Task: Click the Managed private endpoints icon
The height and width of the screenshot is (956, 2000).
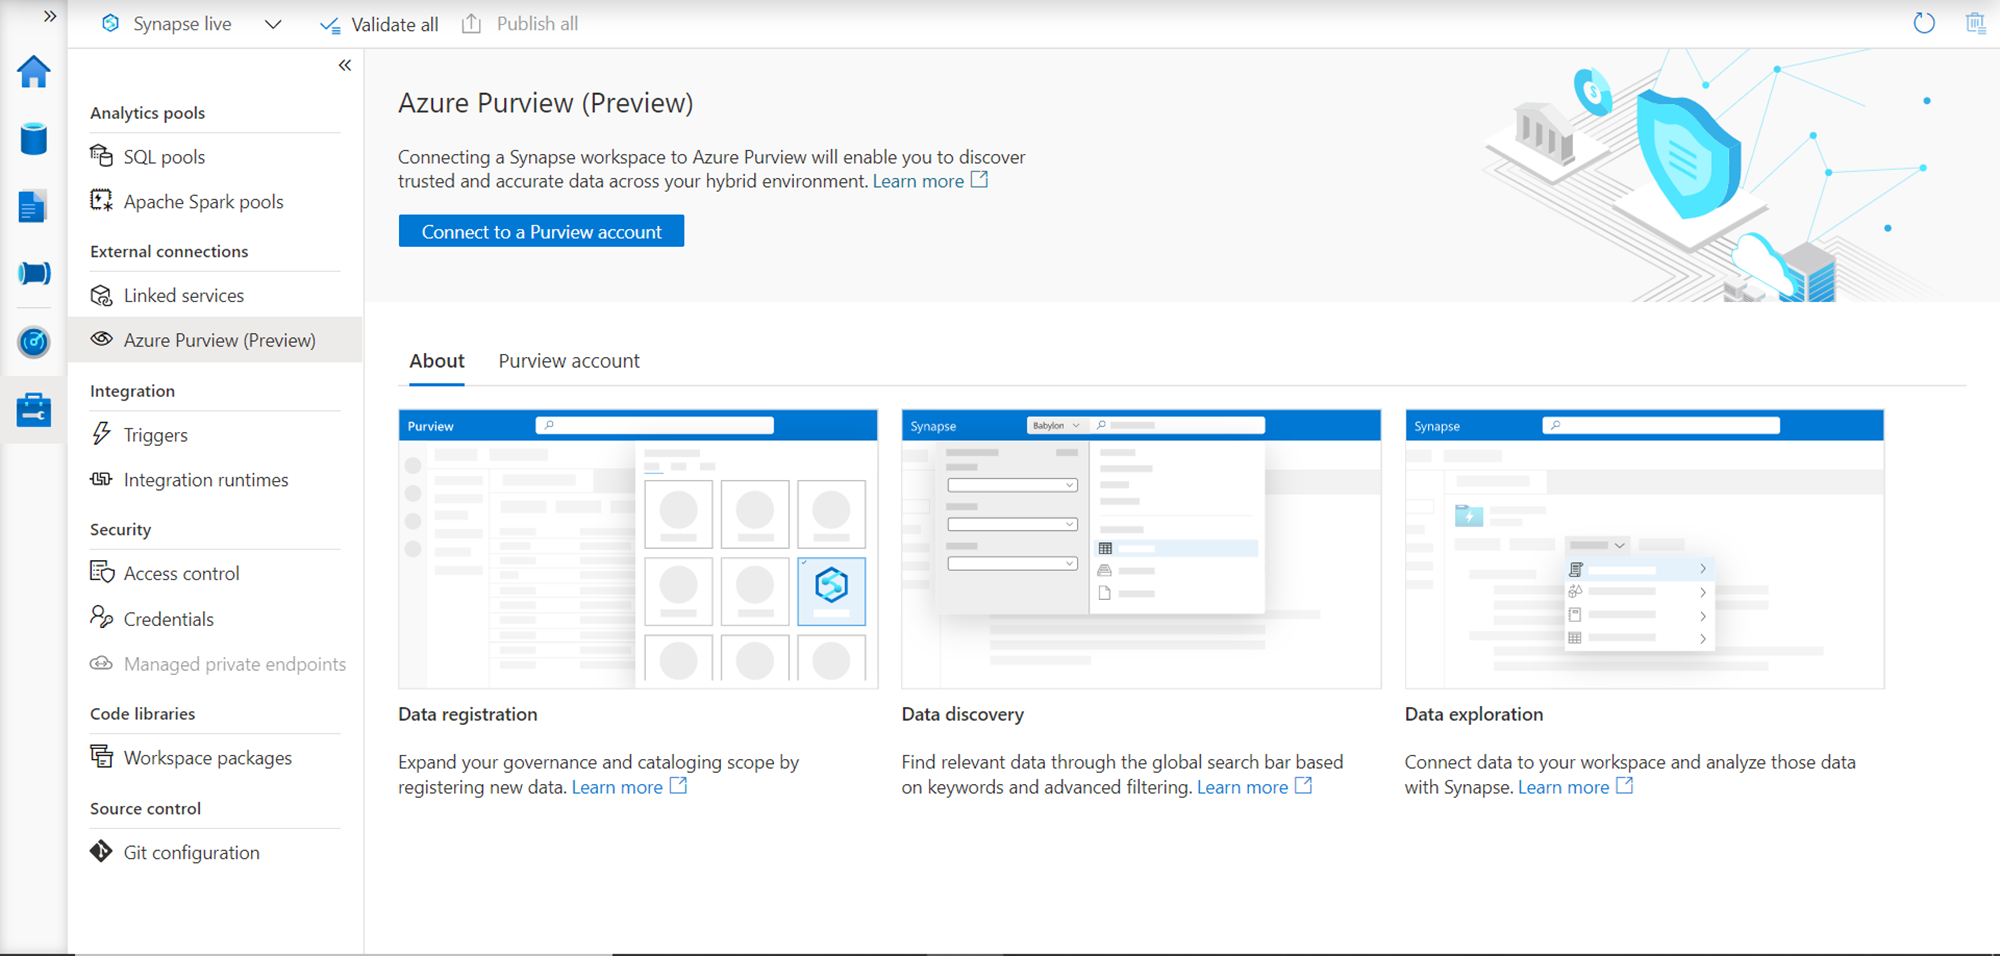Action: pos(101,663)
